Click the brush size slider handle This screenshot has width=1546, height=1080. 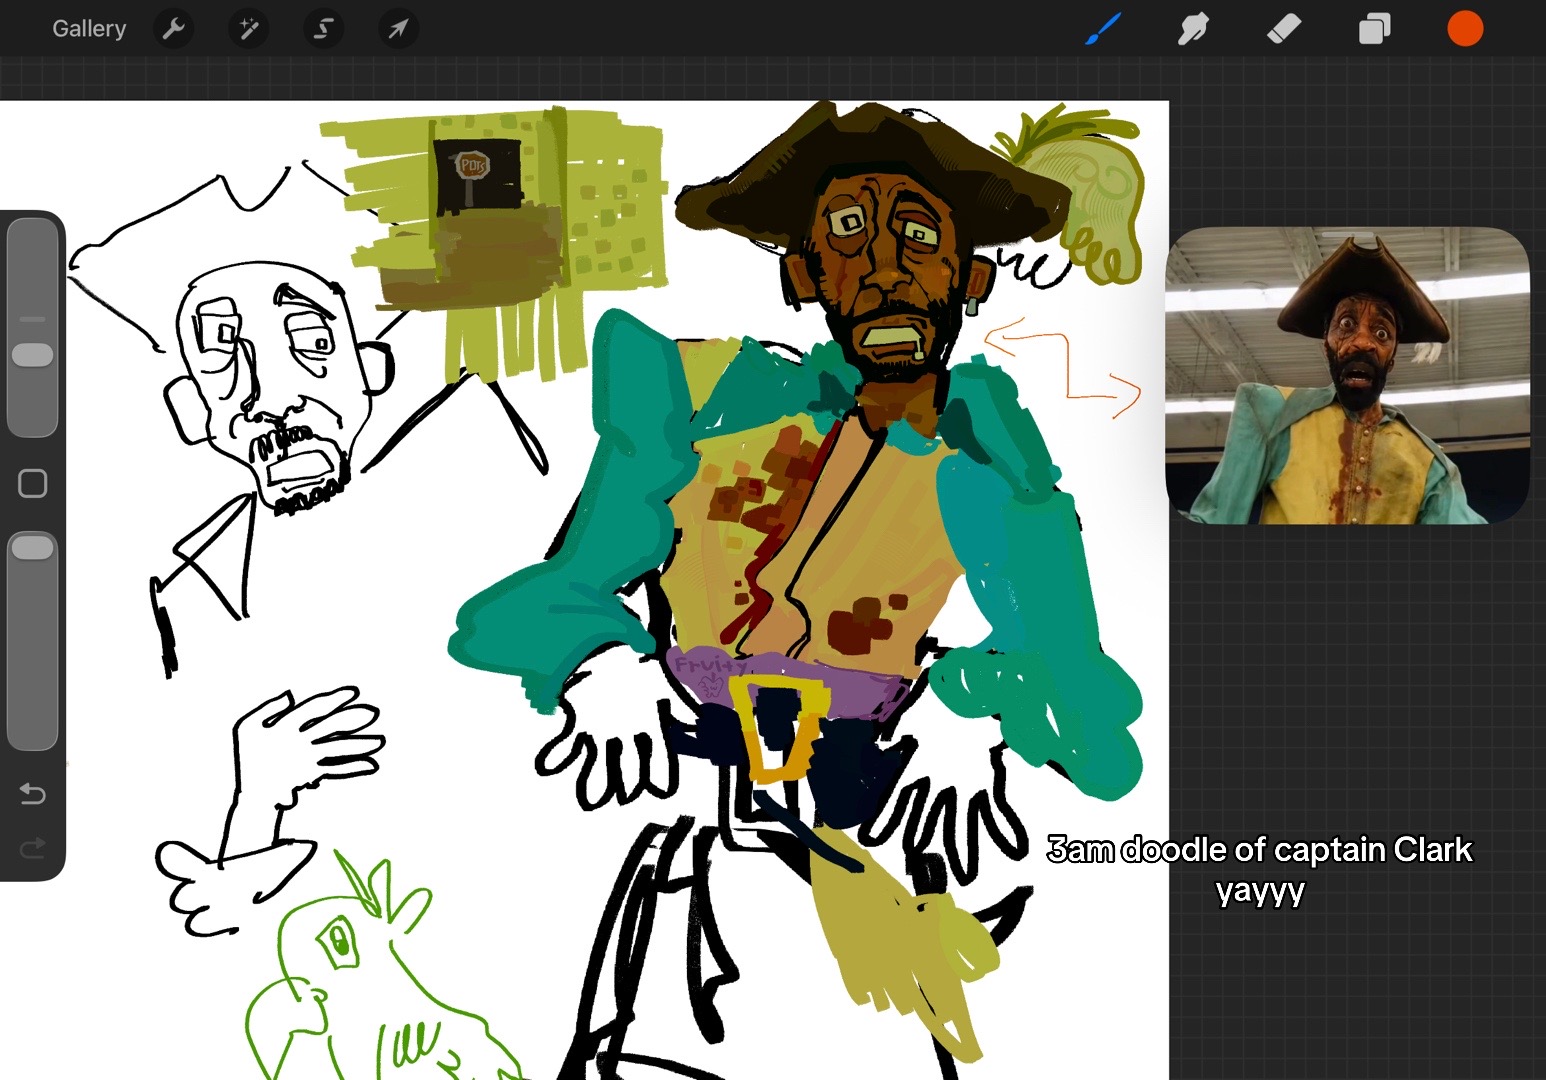pyautogui.click(x=32, y=355)
